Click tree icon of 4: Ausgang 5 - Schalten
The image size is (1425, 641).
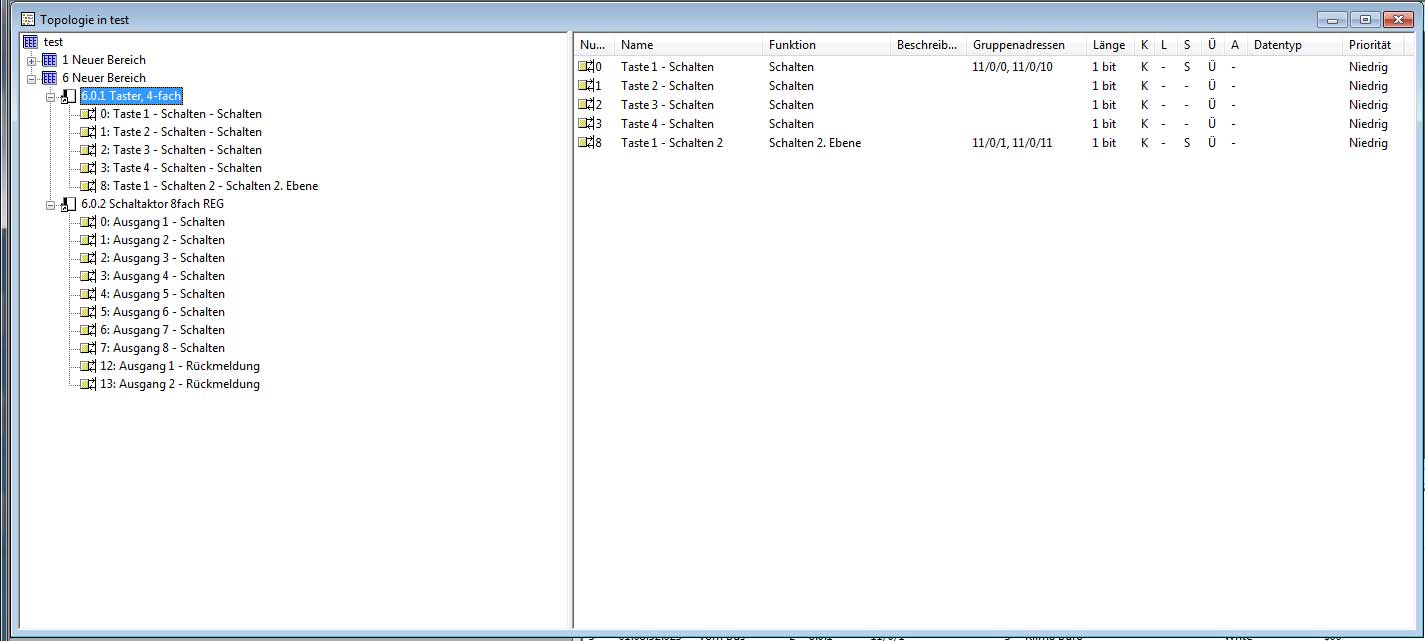(88, 294)
